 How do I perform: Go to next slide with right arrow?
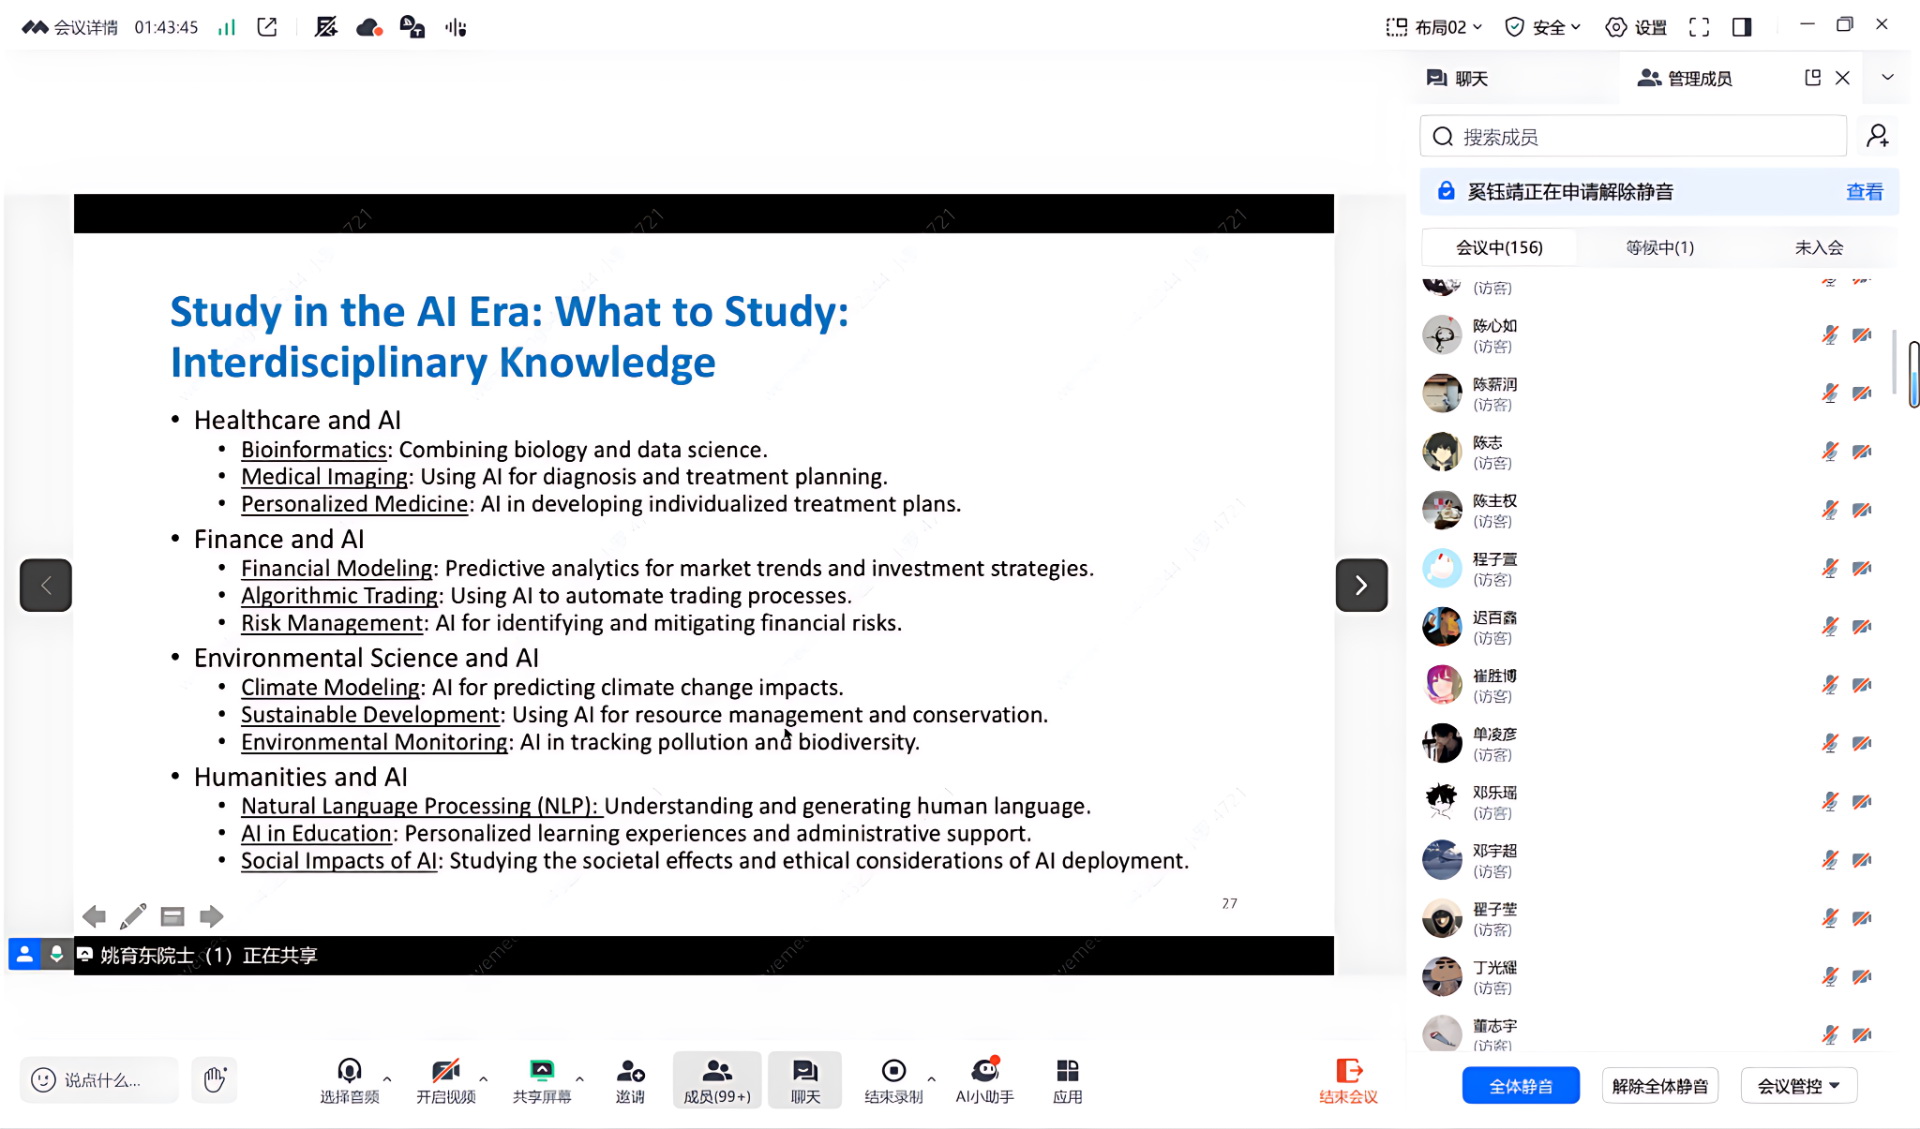[1361, 585]
